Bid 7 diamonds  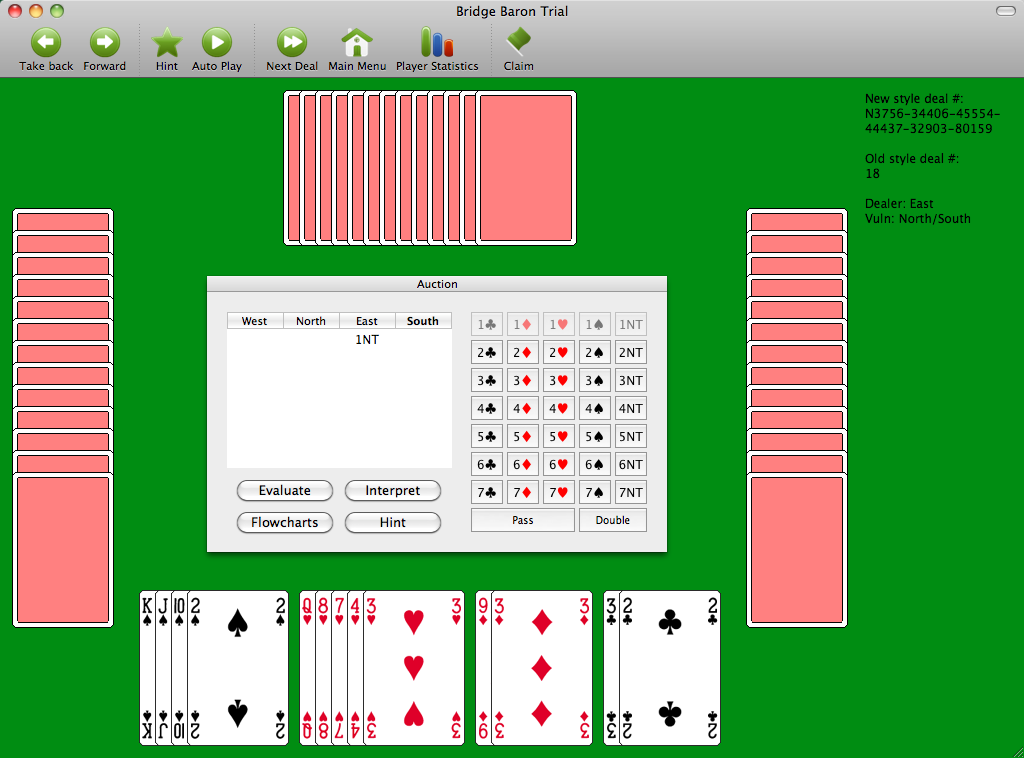point(522,493)
